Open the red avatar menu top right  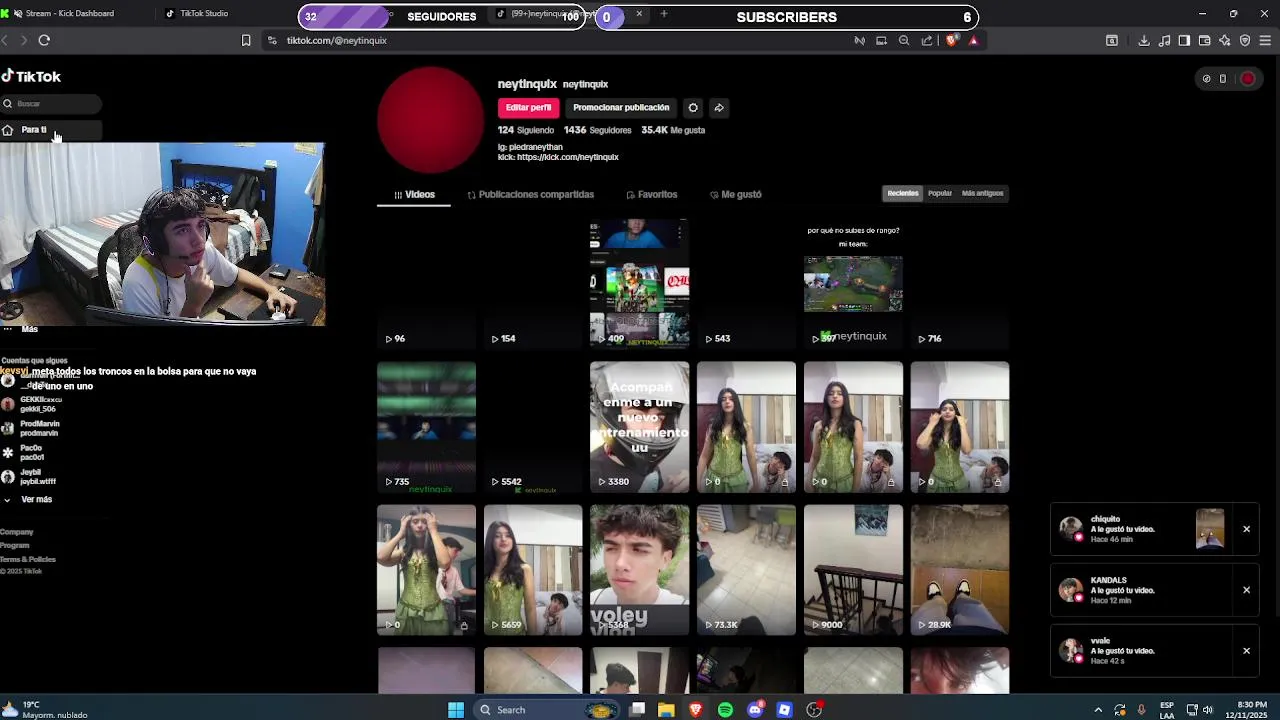[1248, 78]
